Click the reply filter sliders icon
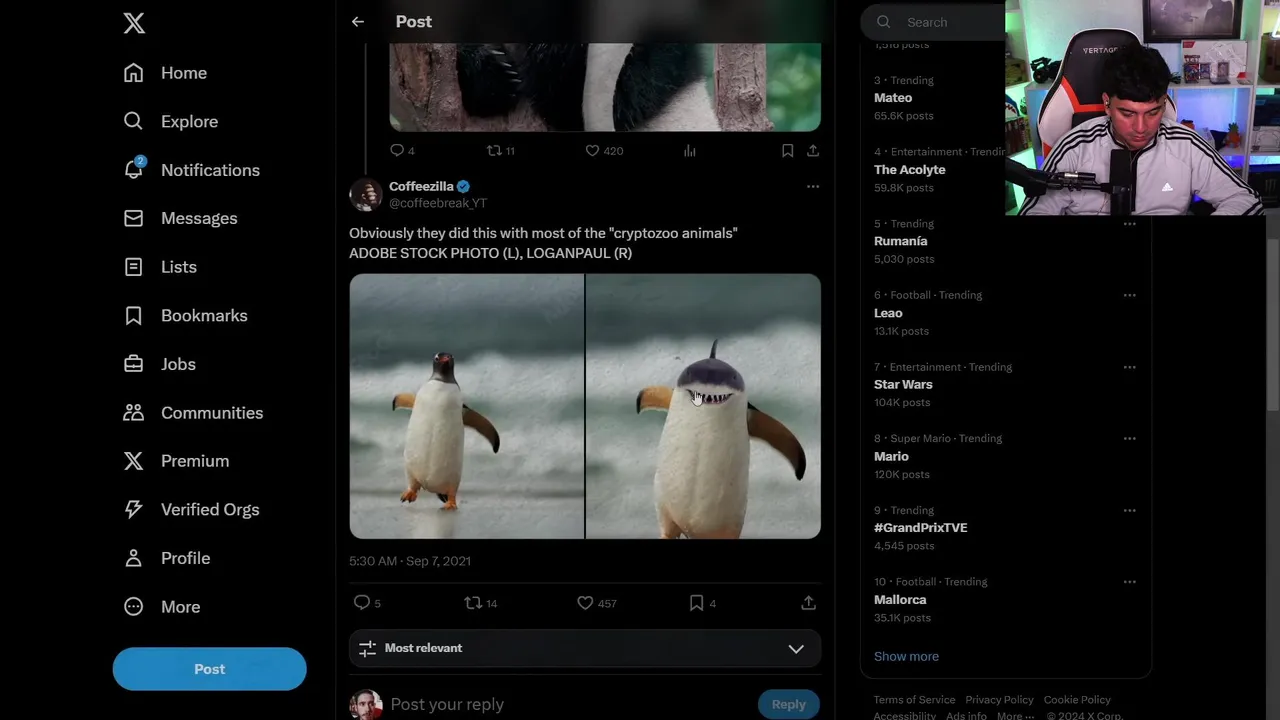The height and width of the screenshot is (720, 1280). click(367, 648)
